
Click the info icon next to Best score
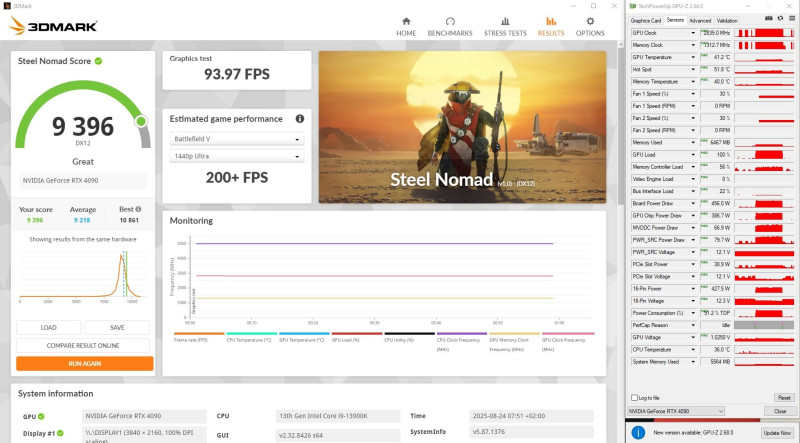[138, 209]
